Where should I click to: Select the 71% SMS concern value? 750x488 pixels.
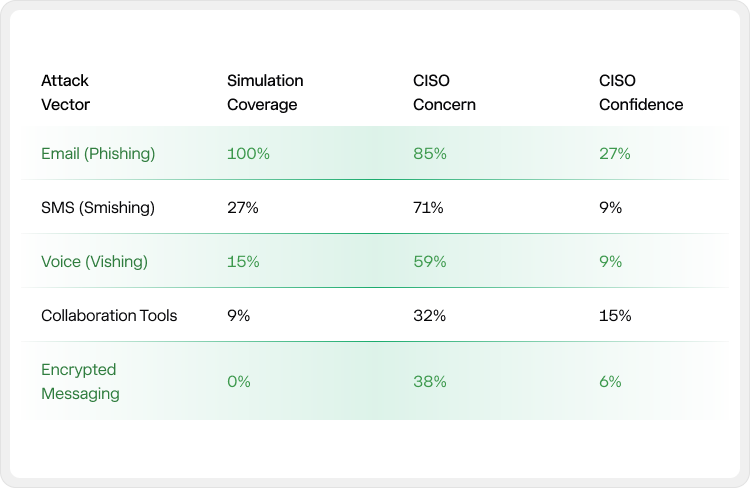pyautogui.click(x=429, y=208)
